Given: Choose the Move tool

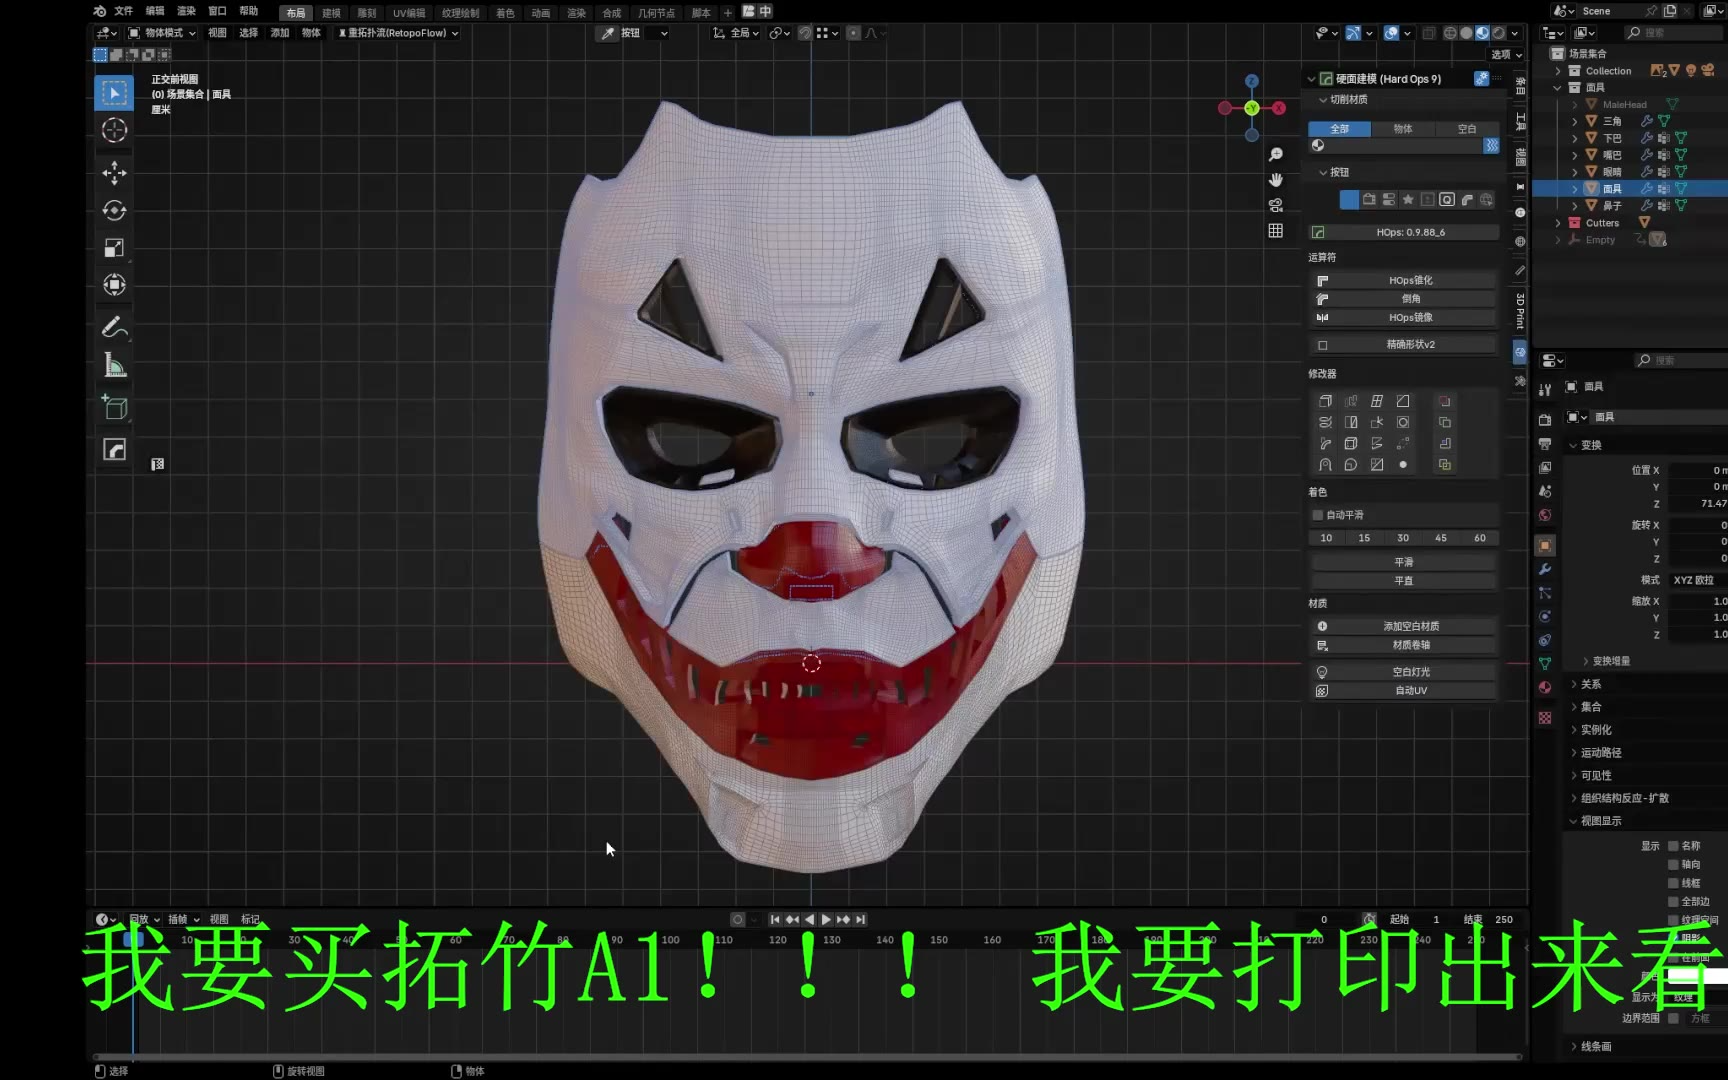Looking at the screenshot, I should [114, 173].
